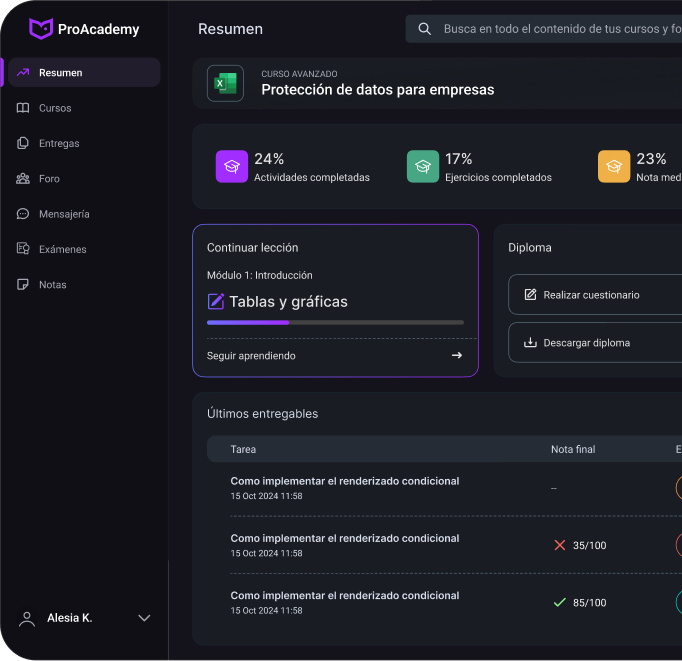Click the green Ejercicios completados icon

pos(423,167)
